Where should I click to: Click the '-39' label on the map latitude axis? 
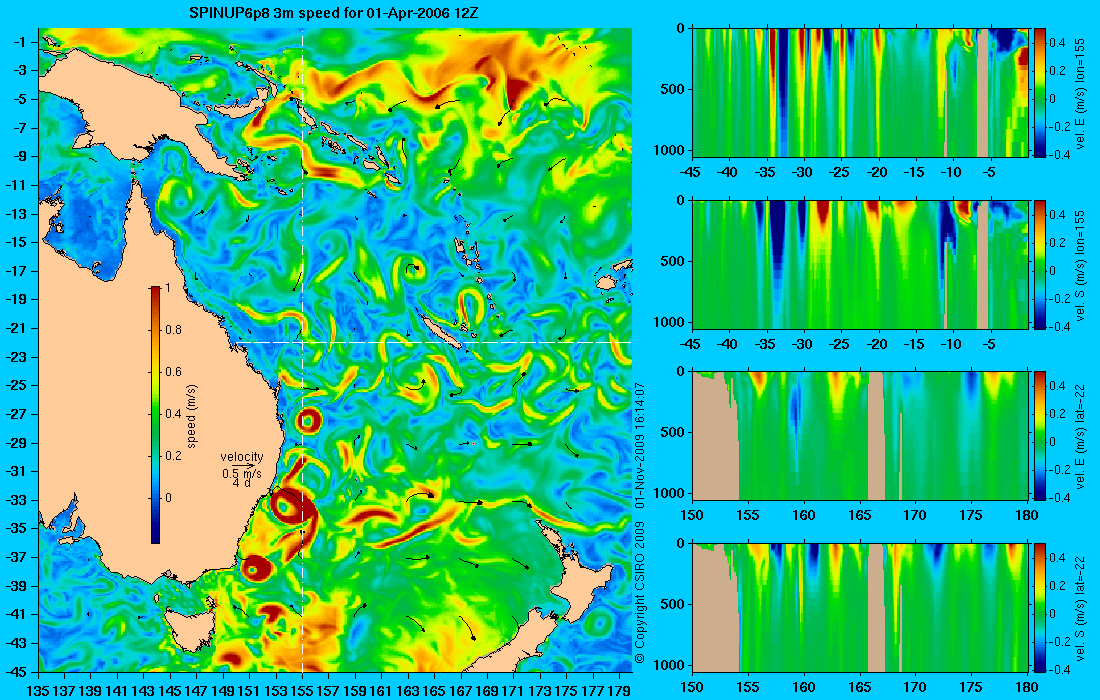16,586
